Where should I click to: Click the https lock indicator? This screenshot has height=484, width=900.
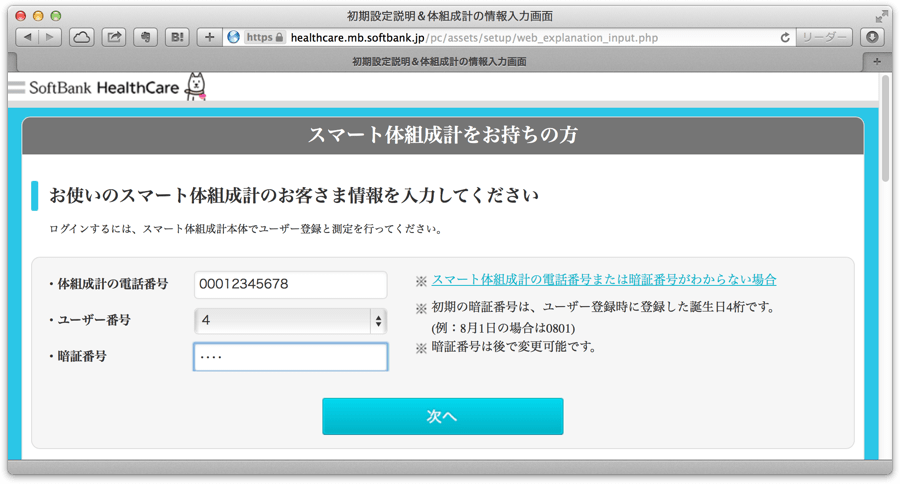tap(265, 37)
